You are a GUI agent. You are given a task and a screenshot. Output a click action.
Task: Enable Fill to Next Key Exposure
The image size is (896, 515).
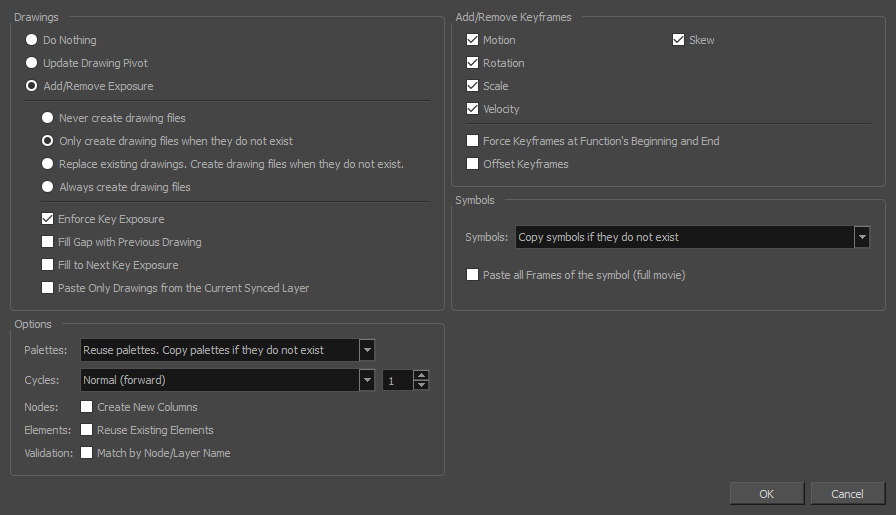(48, 265)
